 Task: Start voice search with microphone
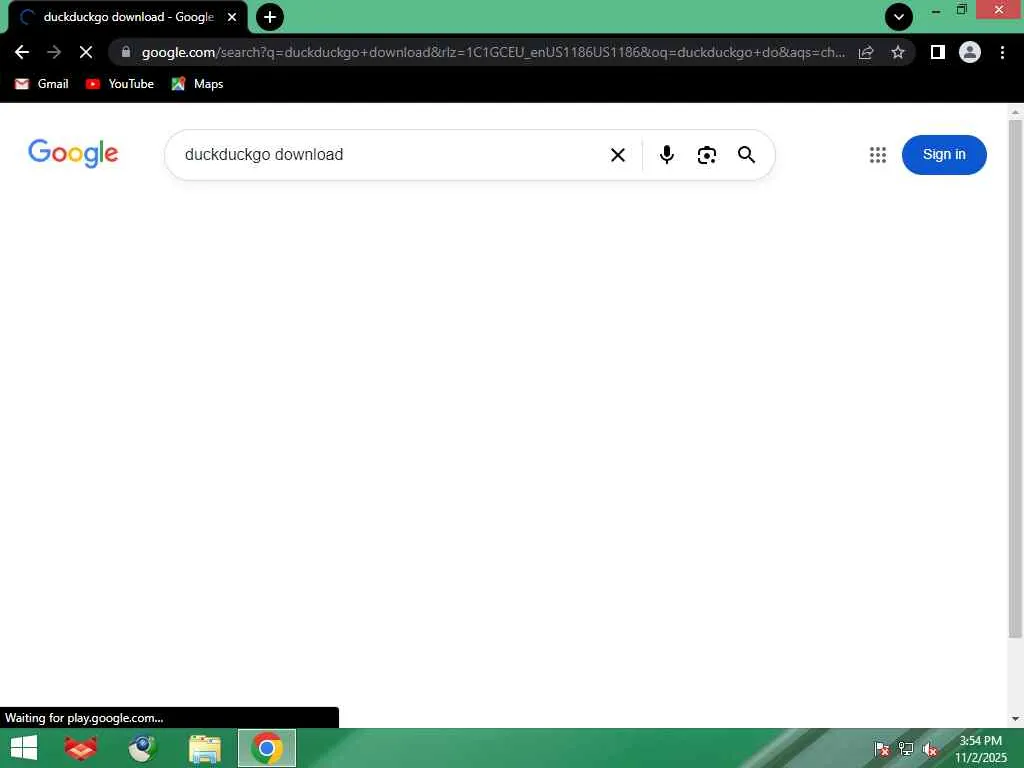coord(667,155)
